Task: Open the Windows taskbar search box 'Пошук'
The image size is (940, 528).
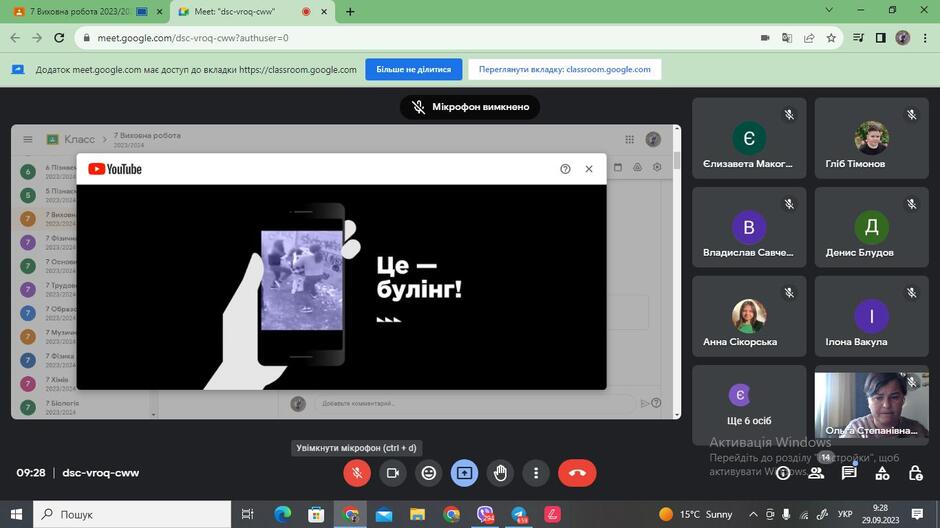Action: tap(132, 514)
